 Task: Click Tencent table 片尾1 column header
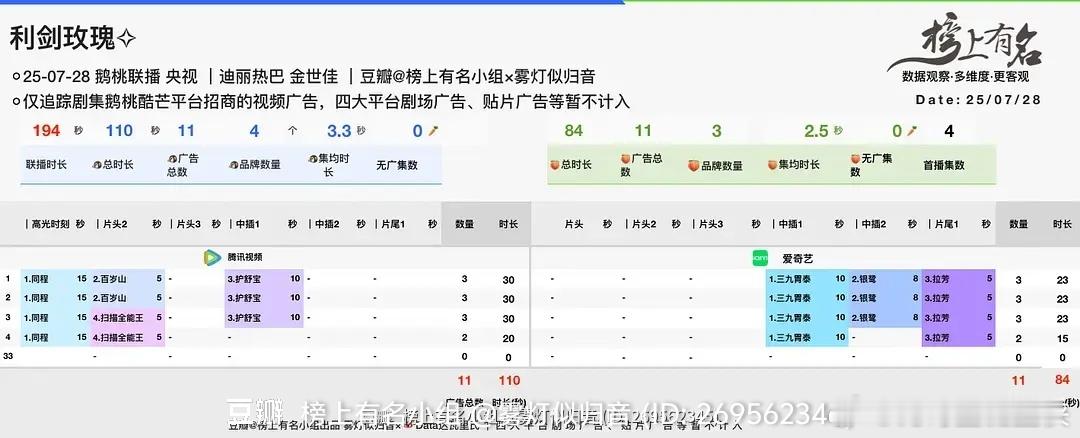[x=390, y=224]
